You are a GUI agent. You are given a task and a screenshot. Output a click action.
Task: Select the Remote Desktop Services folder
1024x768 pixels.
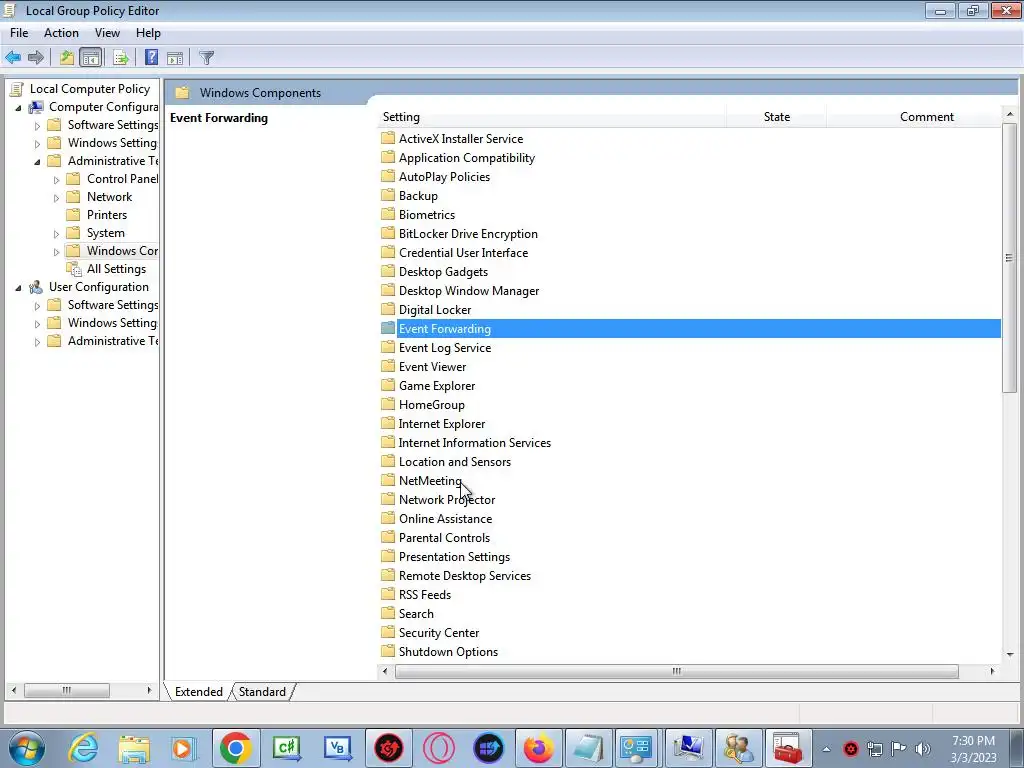(464, 575)
